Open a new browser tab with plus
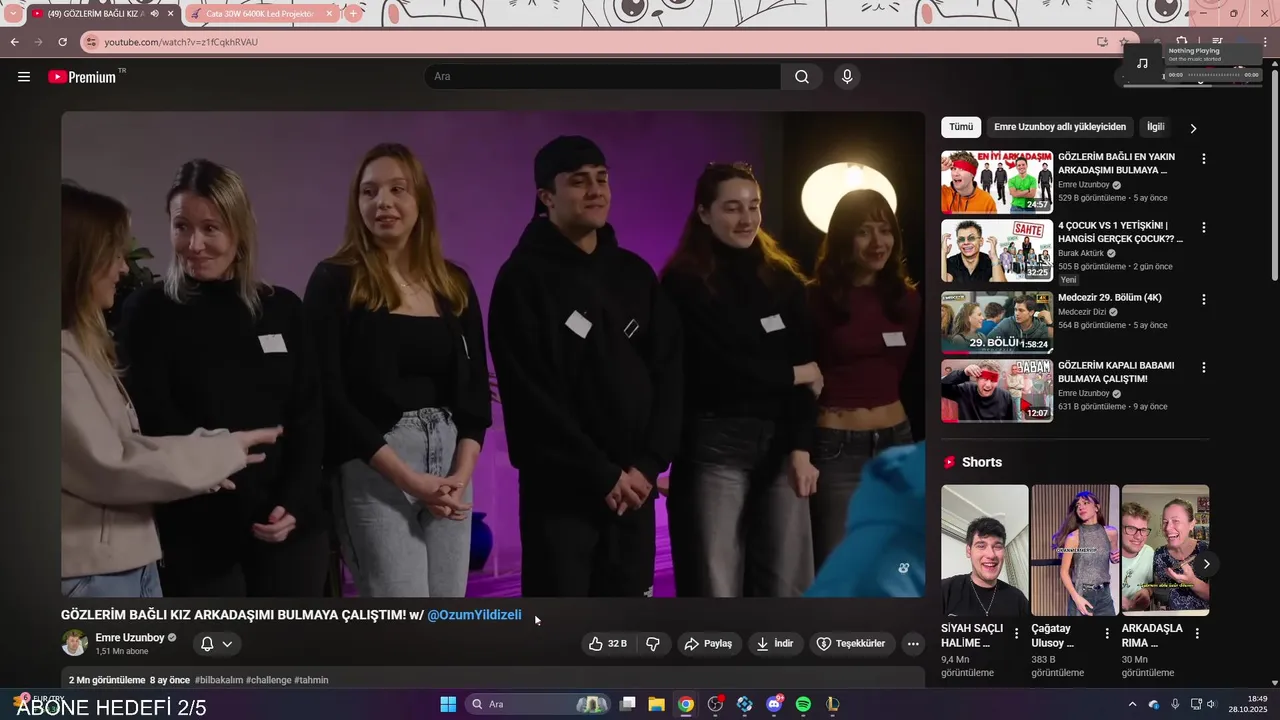 [x=353, y=14]
